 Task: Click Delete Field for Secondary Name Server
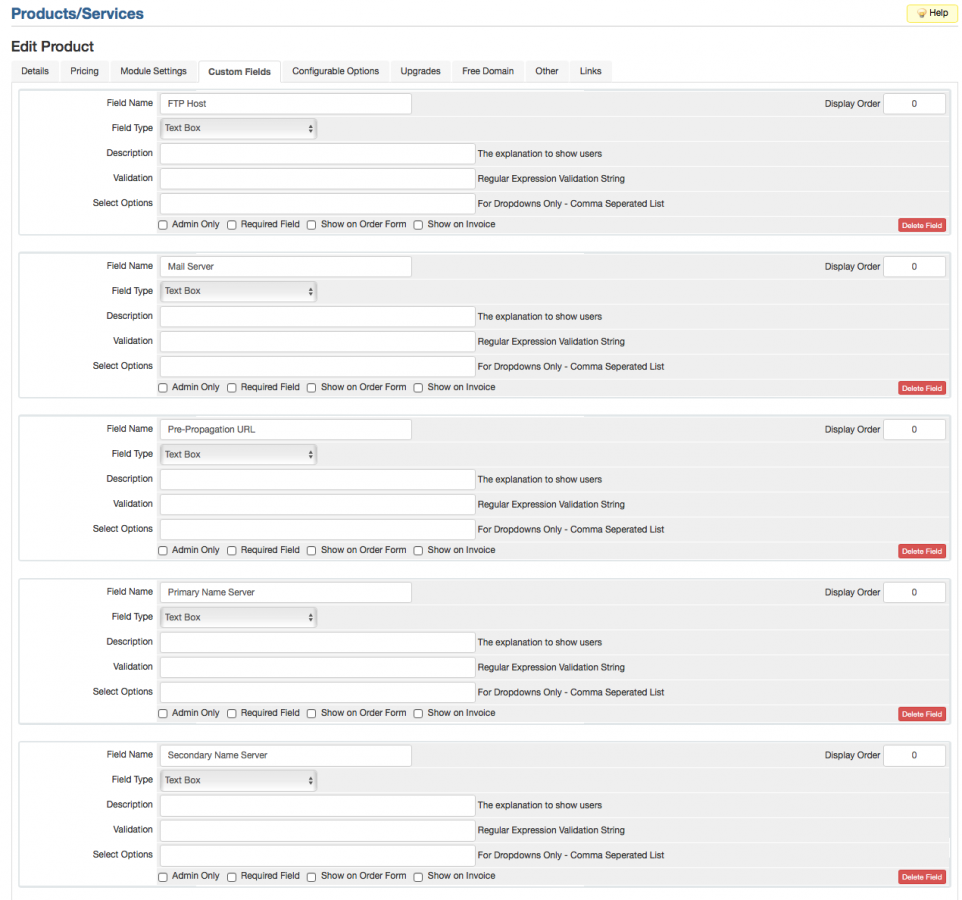click(921, 877)
